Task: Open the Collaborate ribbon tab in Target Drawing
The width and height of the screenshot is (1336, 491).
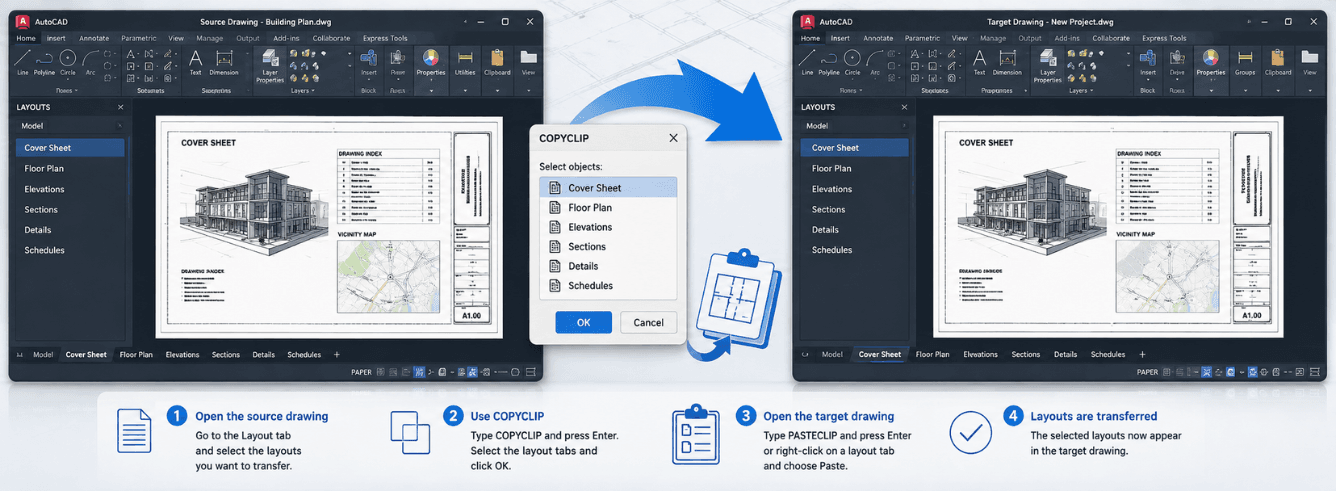Action: point(1111,38)
